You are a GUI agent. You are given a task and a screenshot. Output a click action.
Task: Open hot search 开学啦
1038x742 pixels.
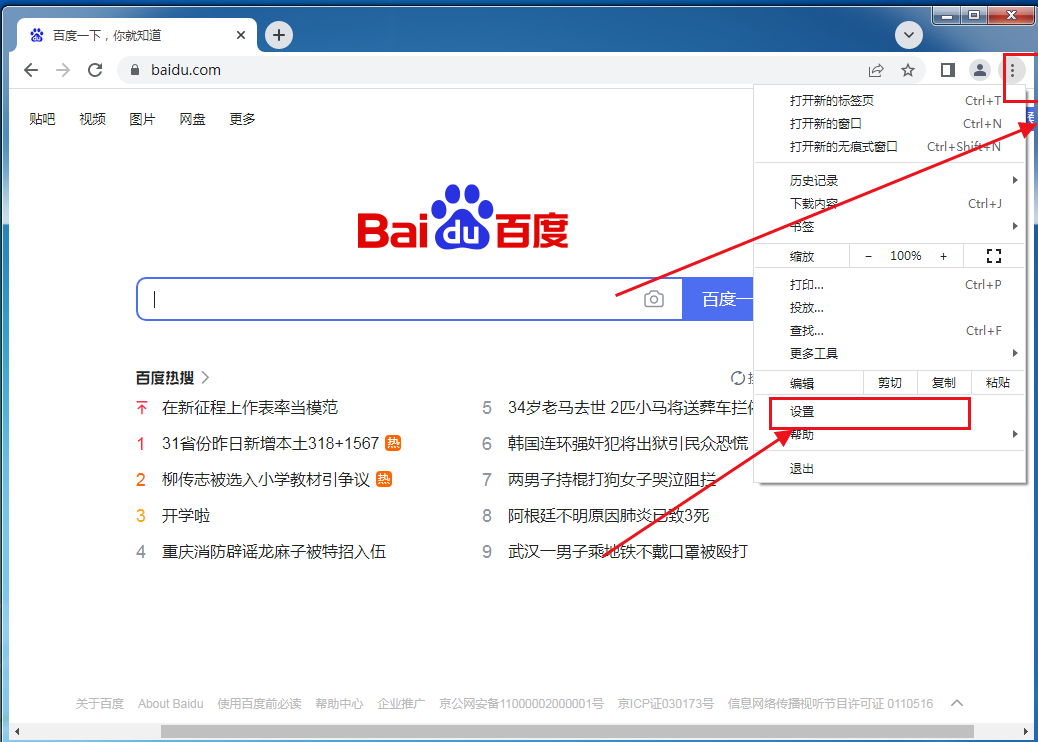coord(186,516)
